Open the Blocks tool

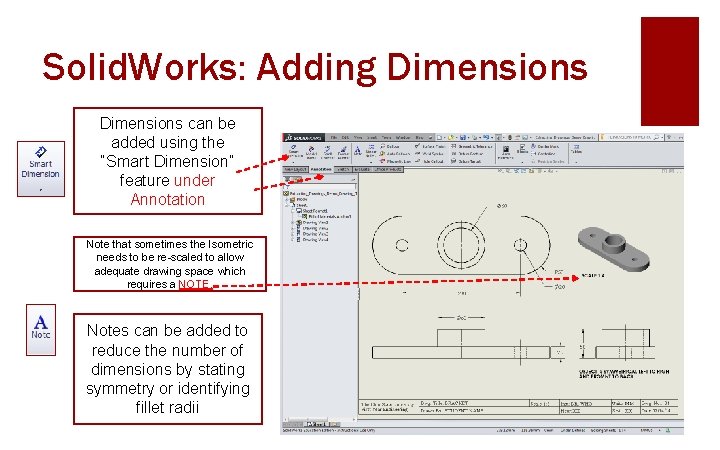tap(523, 149)
